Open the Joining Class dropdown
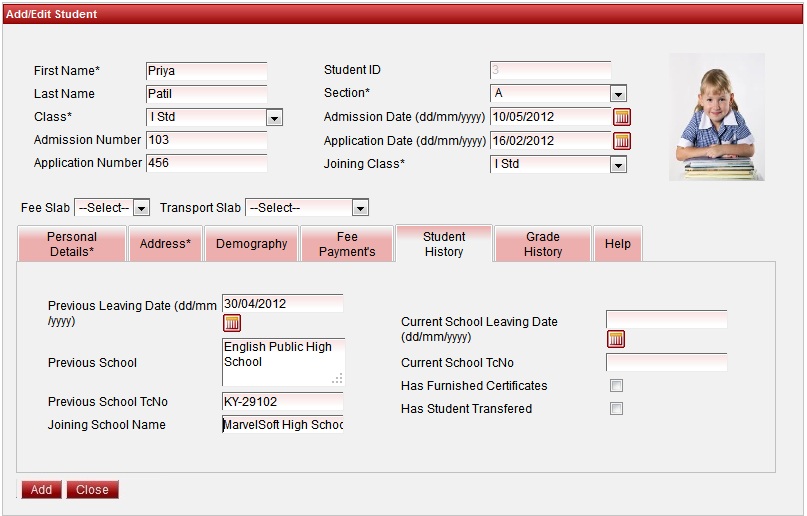The height and width of the screenshot is (516, 807). tap(618, 164)
